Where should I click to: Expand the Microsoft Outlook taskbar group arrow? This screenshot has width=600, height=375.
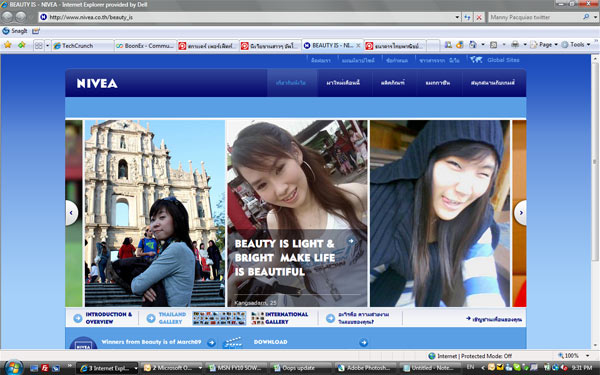200,368
